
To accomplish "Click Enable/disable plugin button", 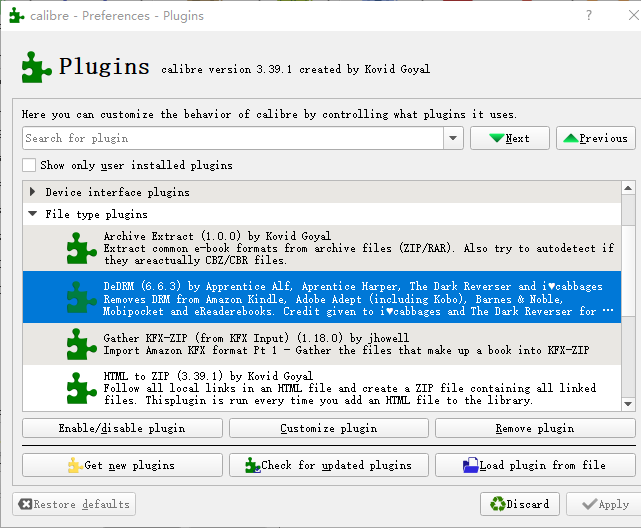I will [122, 428].
